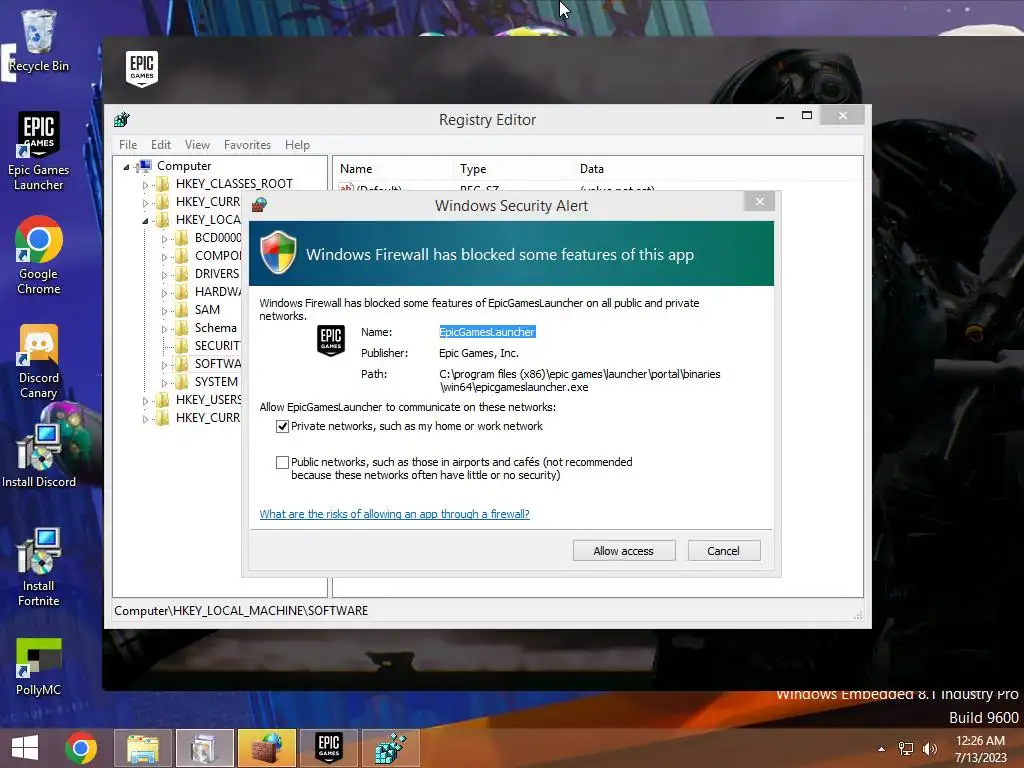The height and width of the screenshot is (768, 1024).
Task: Click the Data column header
Action: point(592,168)
